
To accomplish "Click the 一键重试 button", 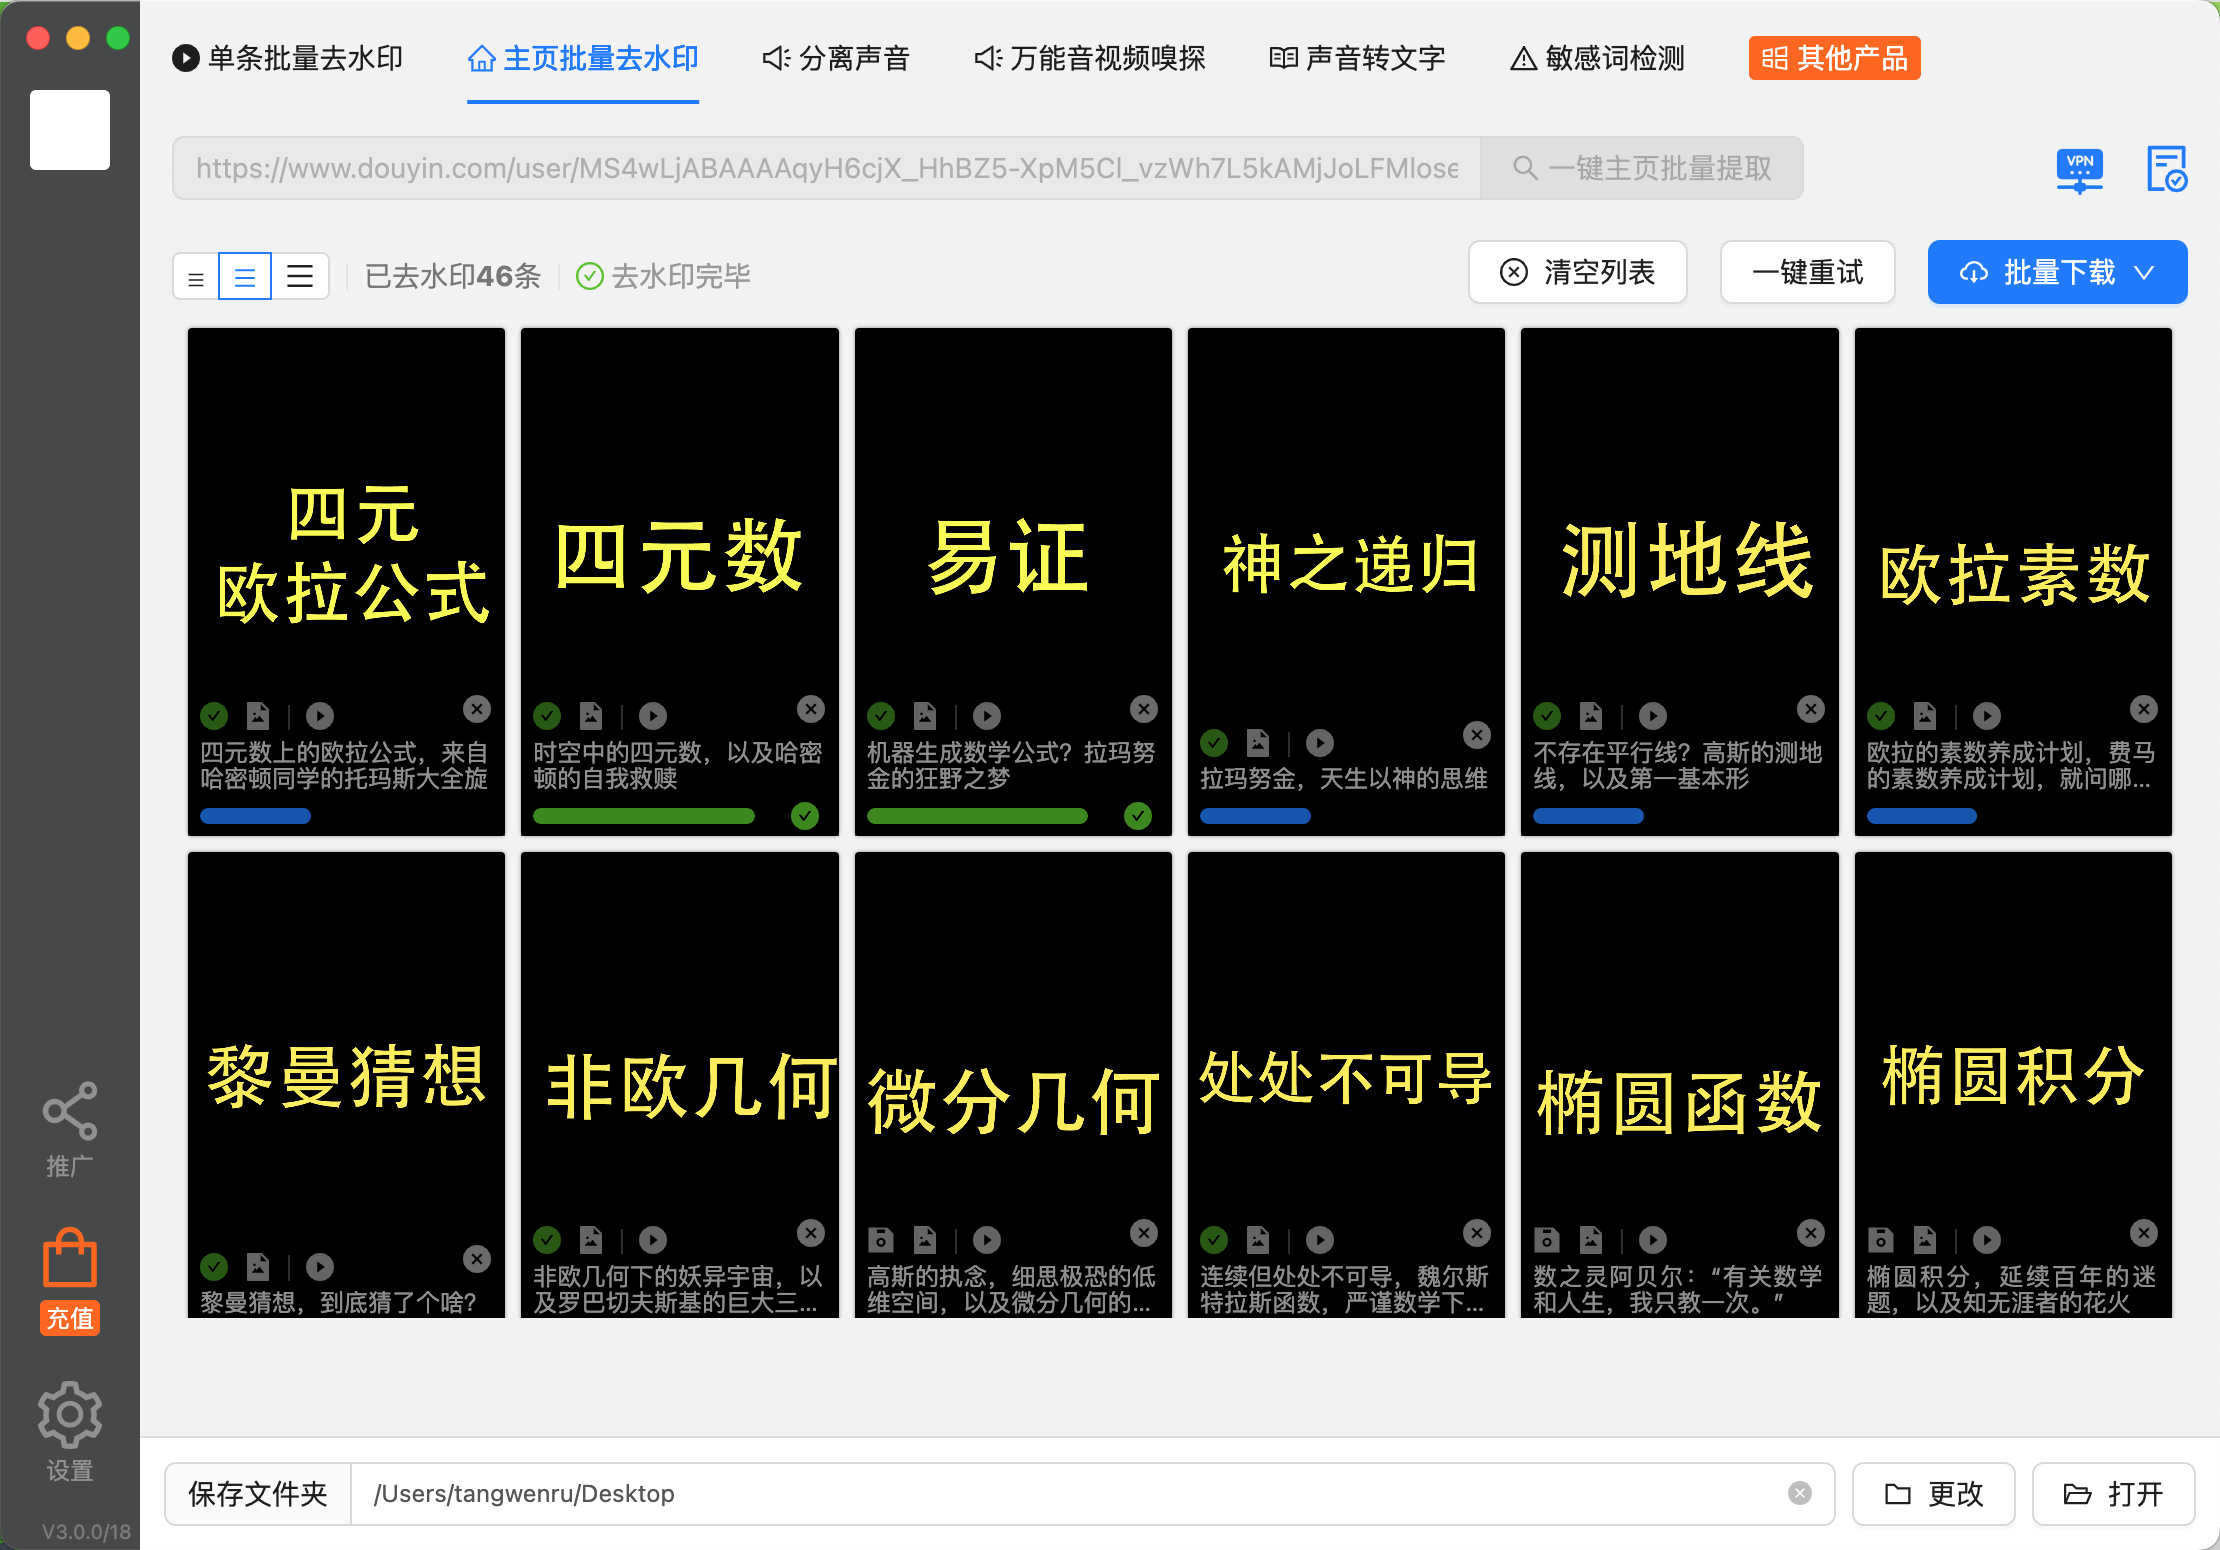I will pos(1807,272).
